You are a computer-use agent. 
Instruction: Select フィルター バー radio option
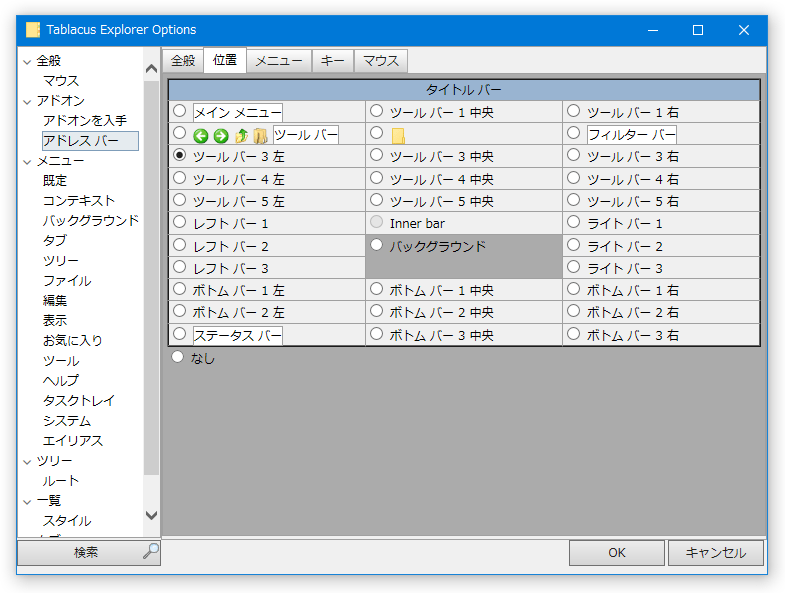[574, 133]
